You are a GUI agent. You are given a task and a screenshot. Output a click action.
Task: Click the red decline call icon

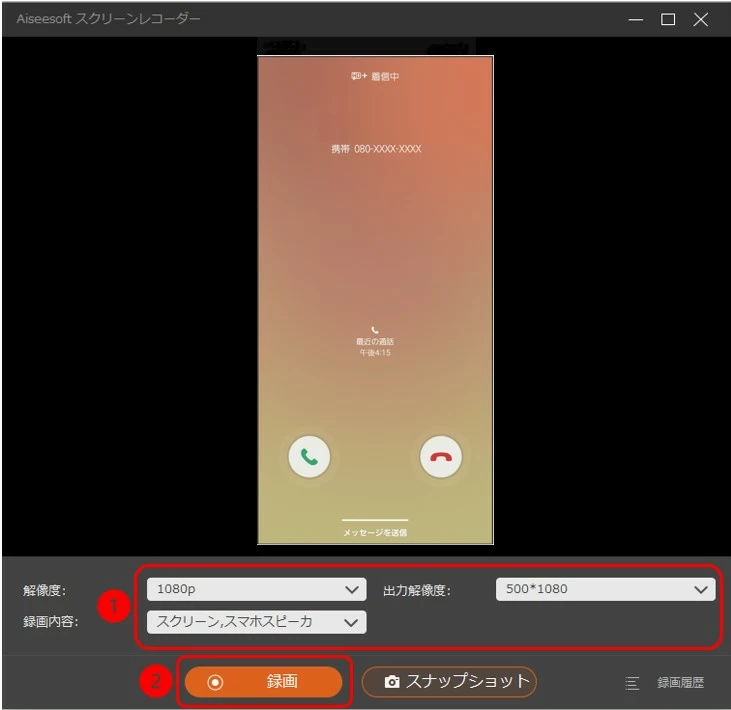click(x=441, y=457)
